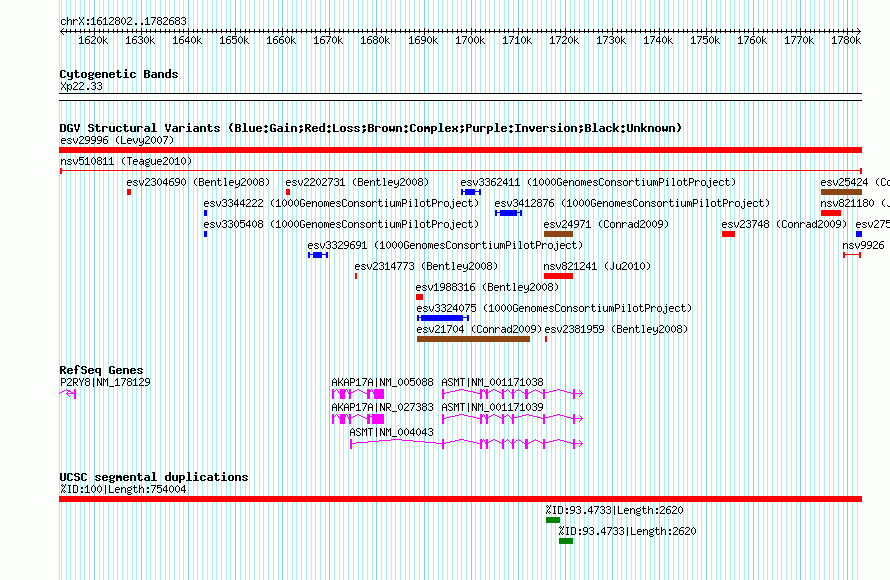The height and width of the screenshot is (580, 890).
Task: Open the esv2202731 (Bentley2008) variant label
Action: click(357, 182)
